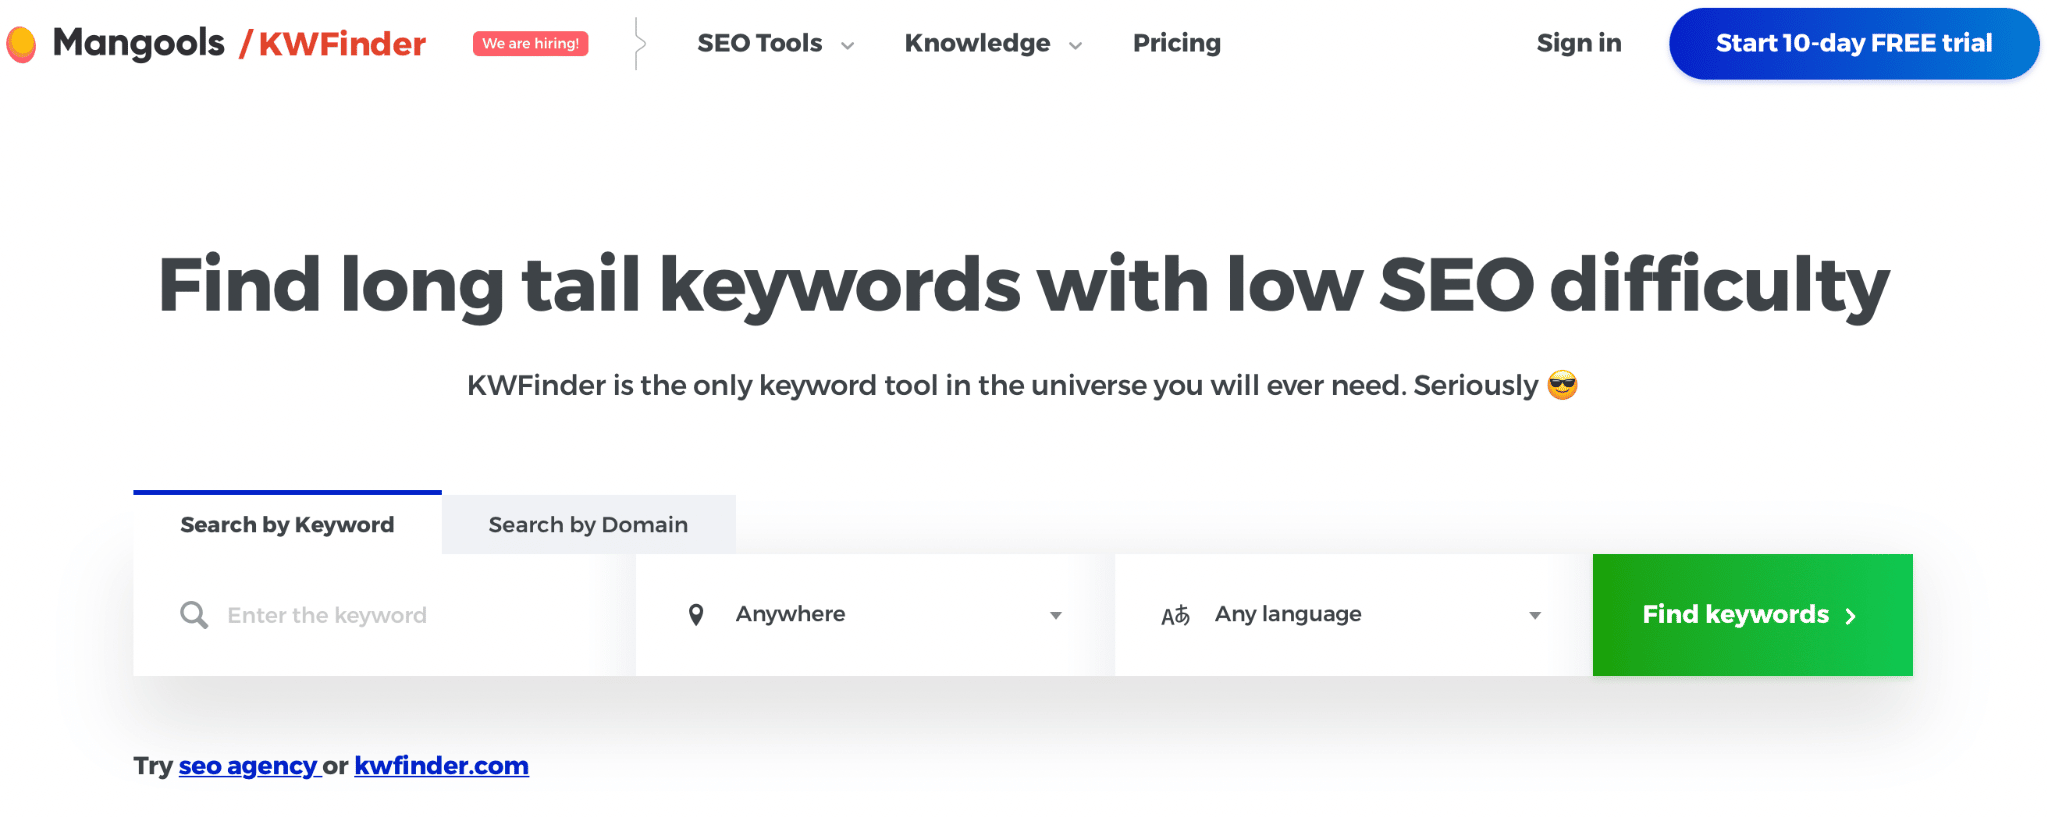
Task: Click the Mangools orange logo icon
Action: (21, 44)
